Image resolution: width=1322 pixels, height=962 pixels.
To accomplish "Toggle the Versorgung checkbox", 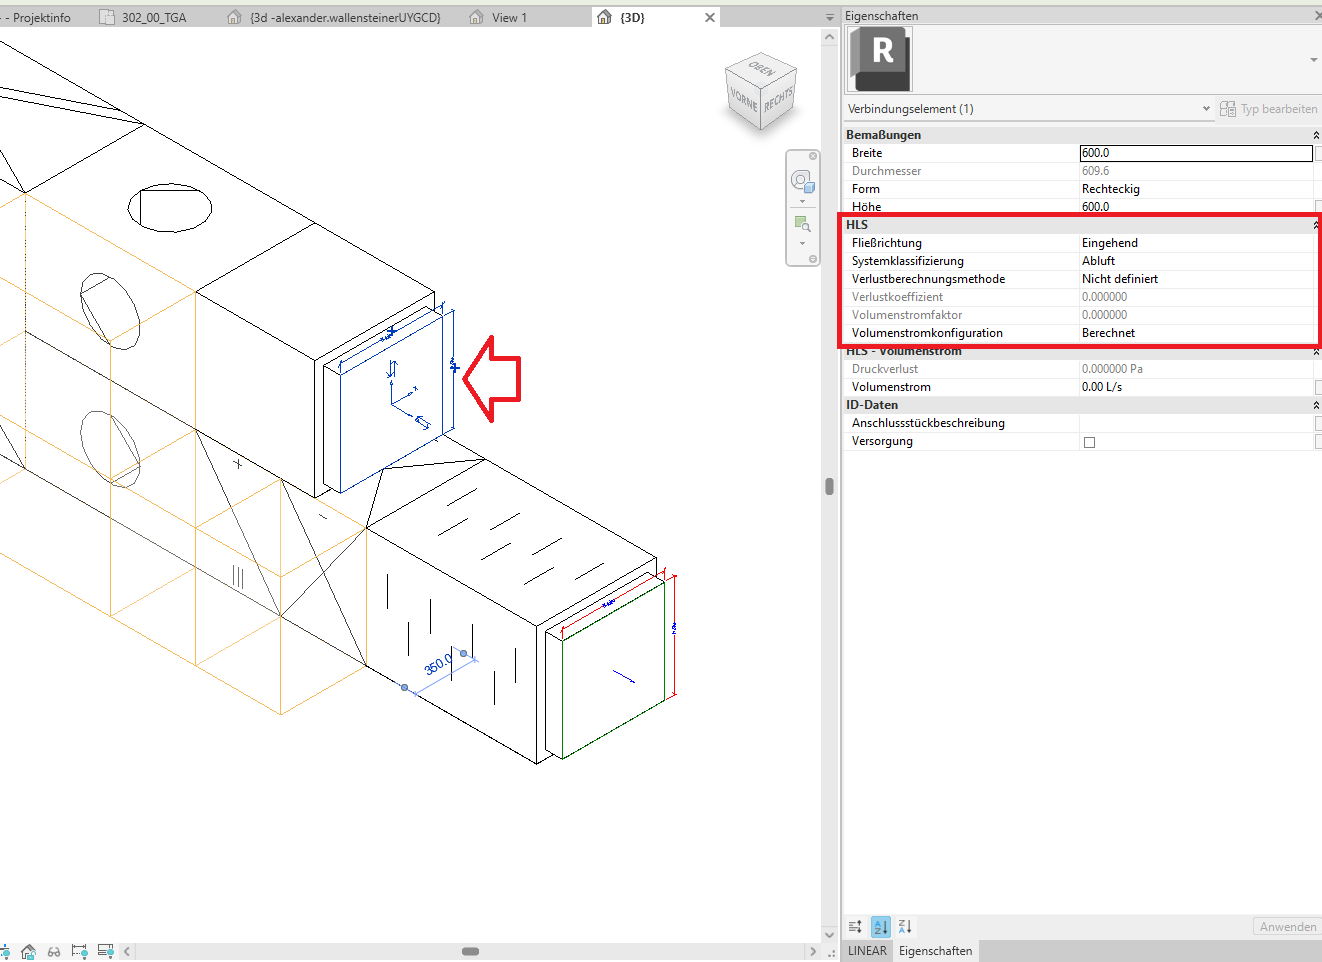I will pyautogui.click(x=1089, y=442).
